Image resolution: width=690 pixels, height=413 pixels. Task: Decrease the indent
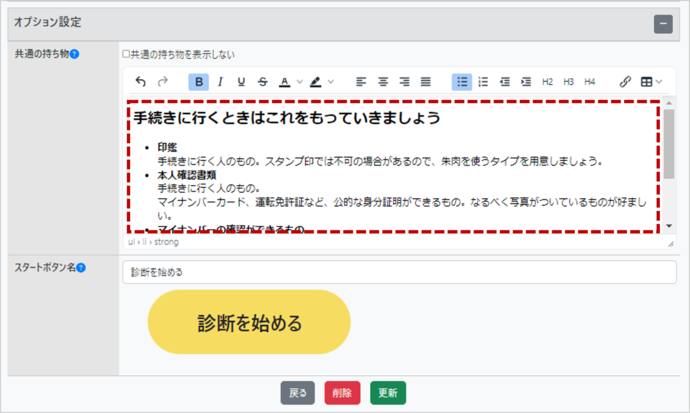[x=505, y=82]
